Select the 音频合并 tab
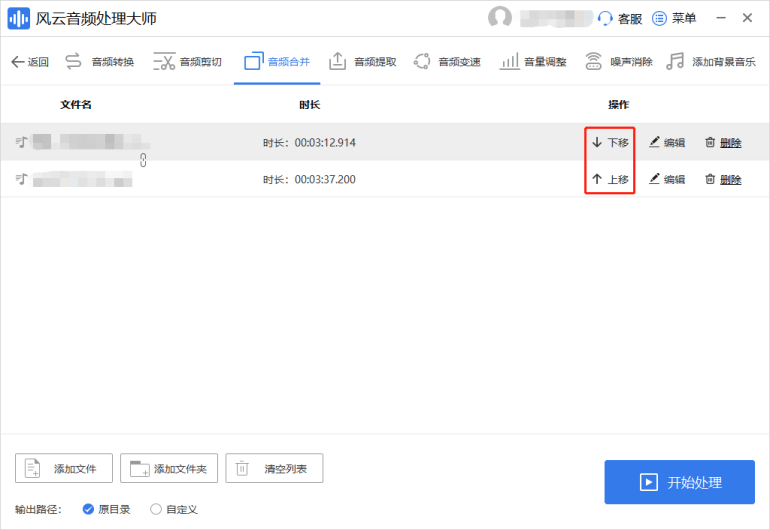Screen dimensions: 770x530 (277, 62)
